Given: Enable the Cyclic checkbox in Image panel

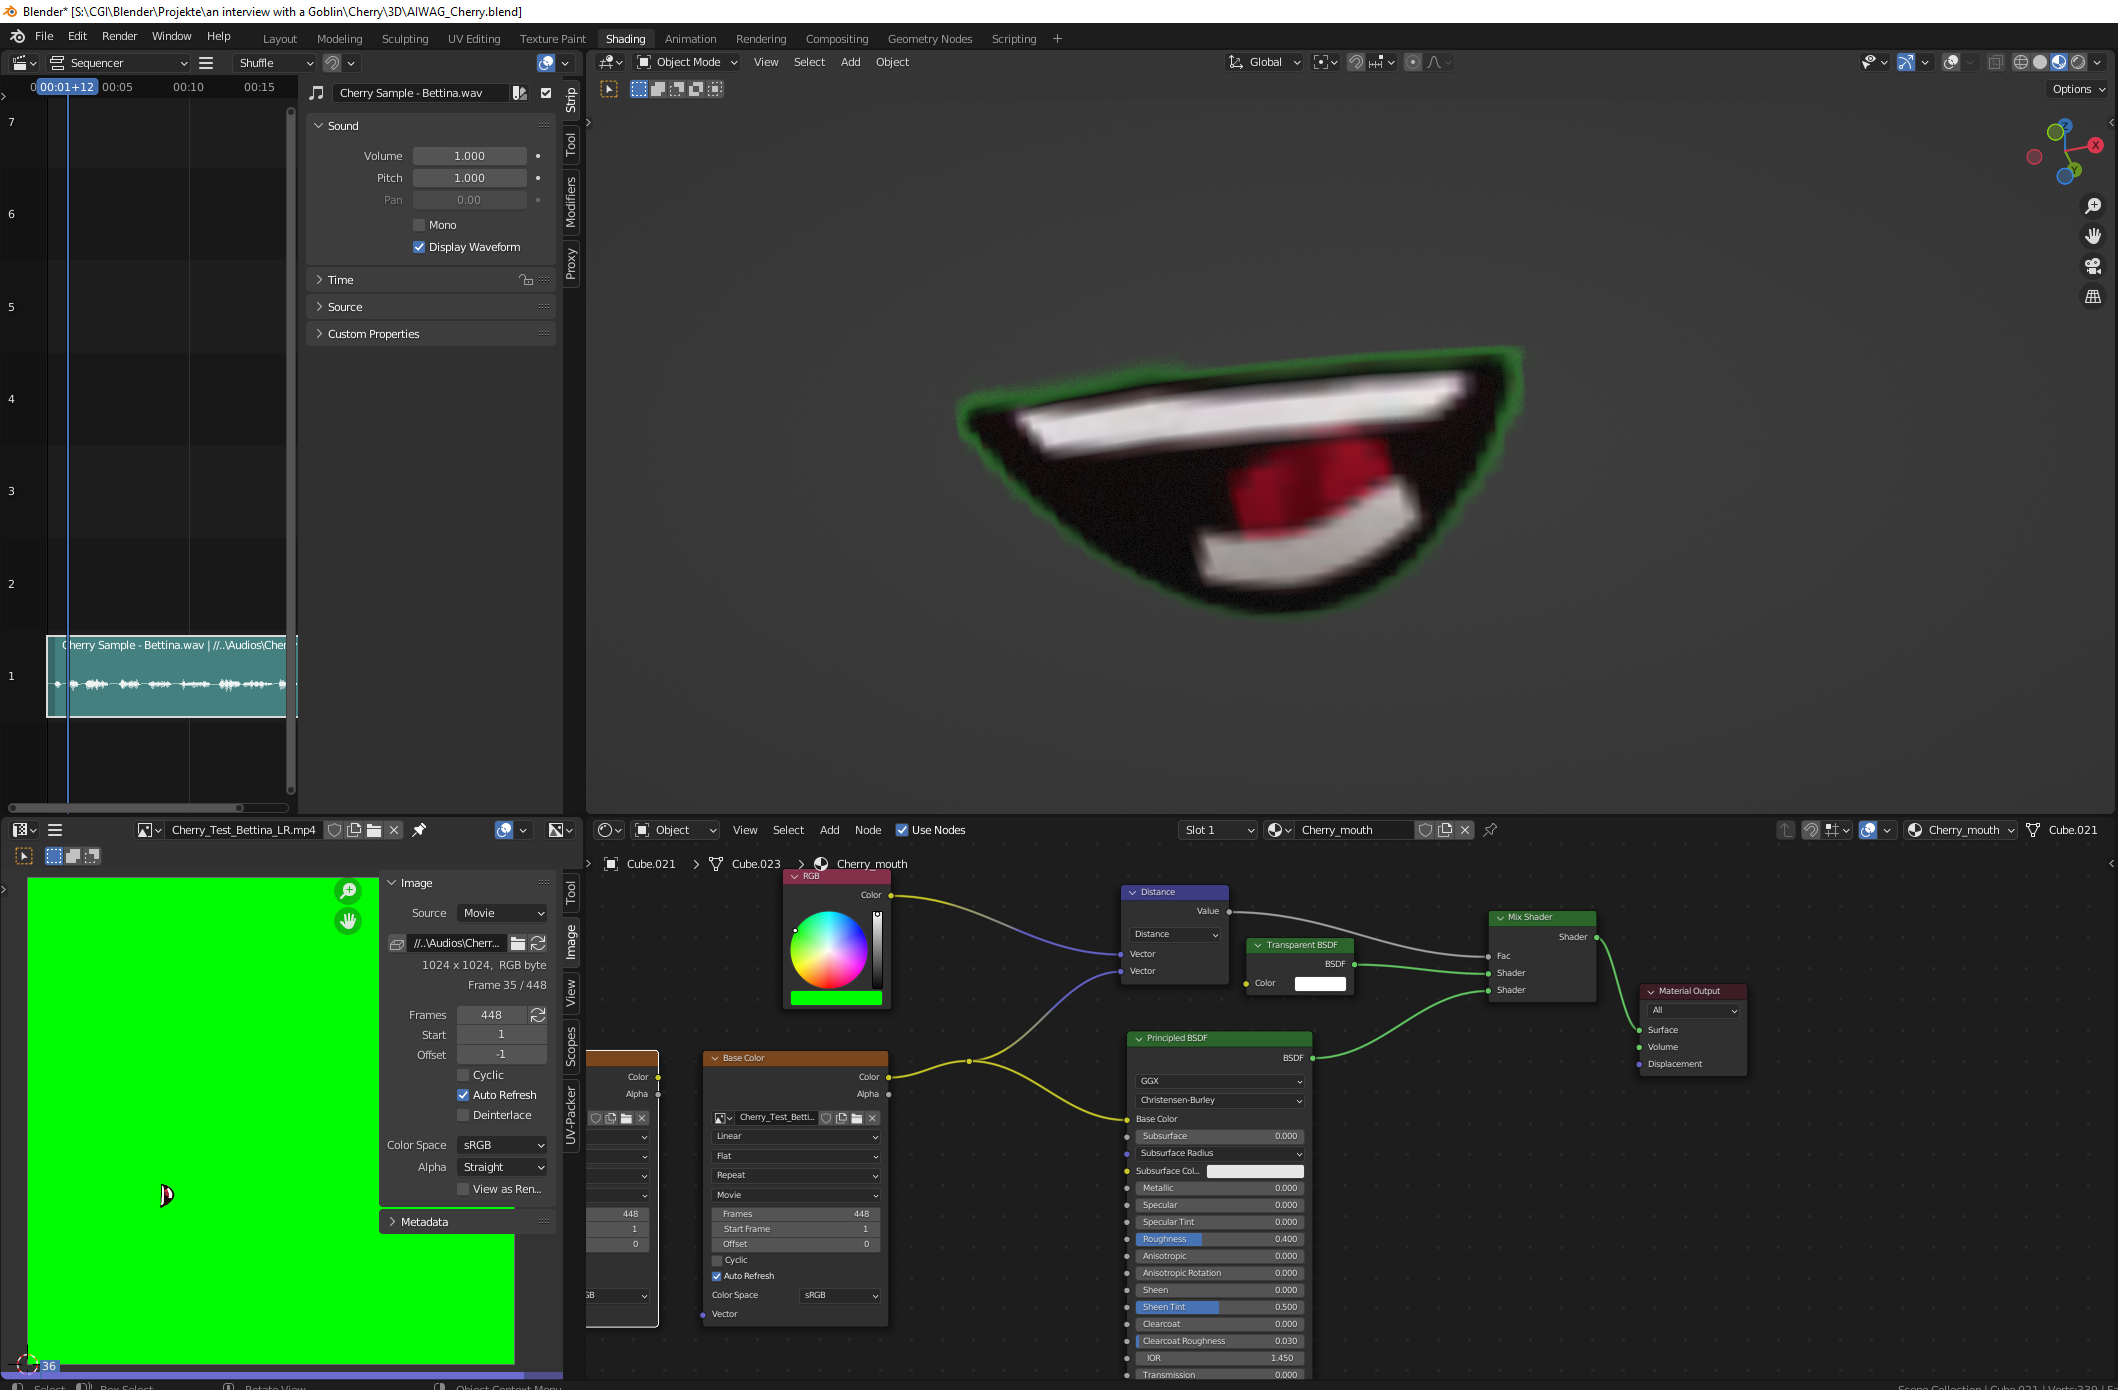Looking at the screenshot, I should pos(463,1075).
